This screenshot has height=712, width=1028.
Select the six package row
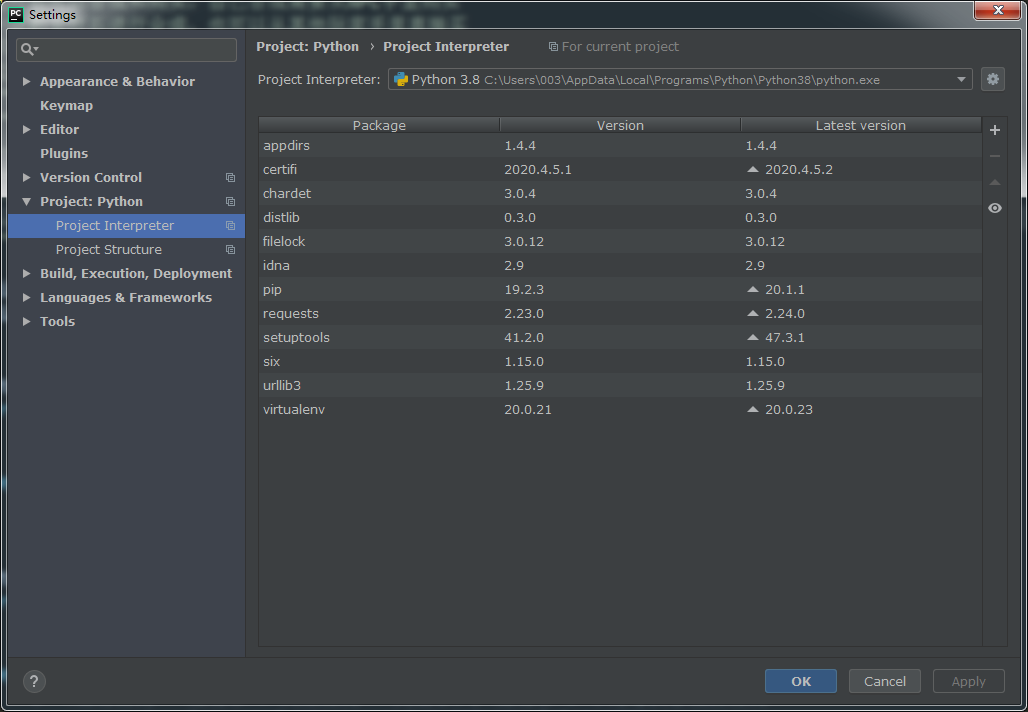[620, 361]
